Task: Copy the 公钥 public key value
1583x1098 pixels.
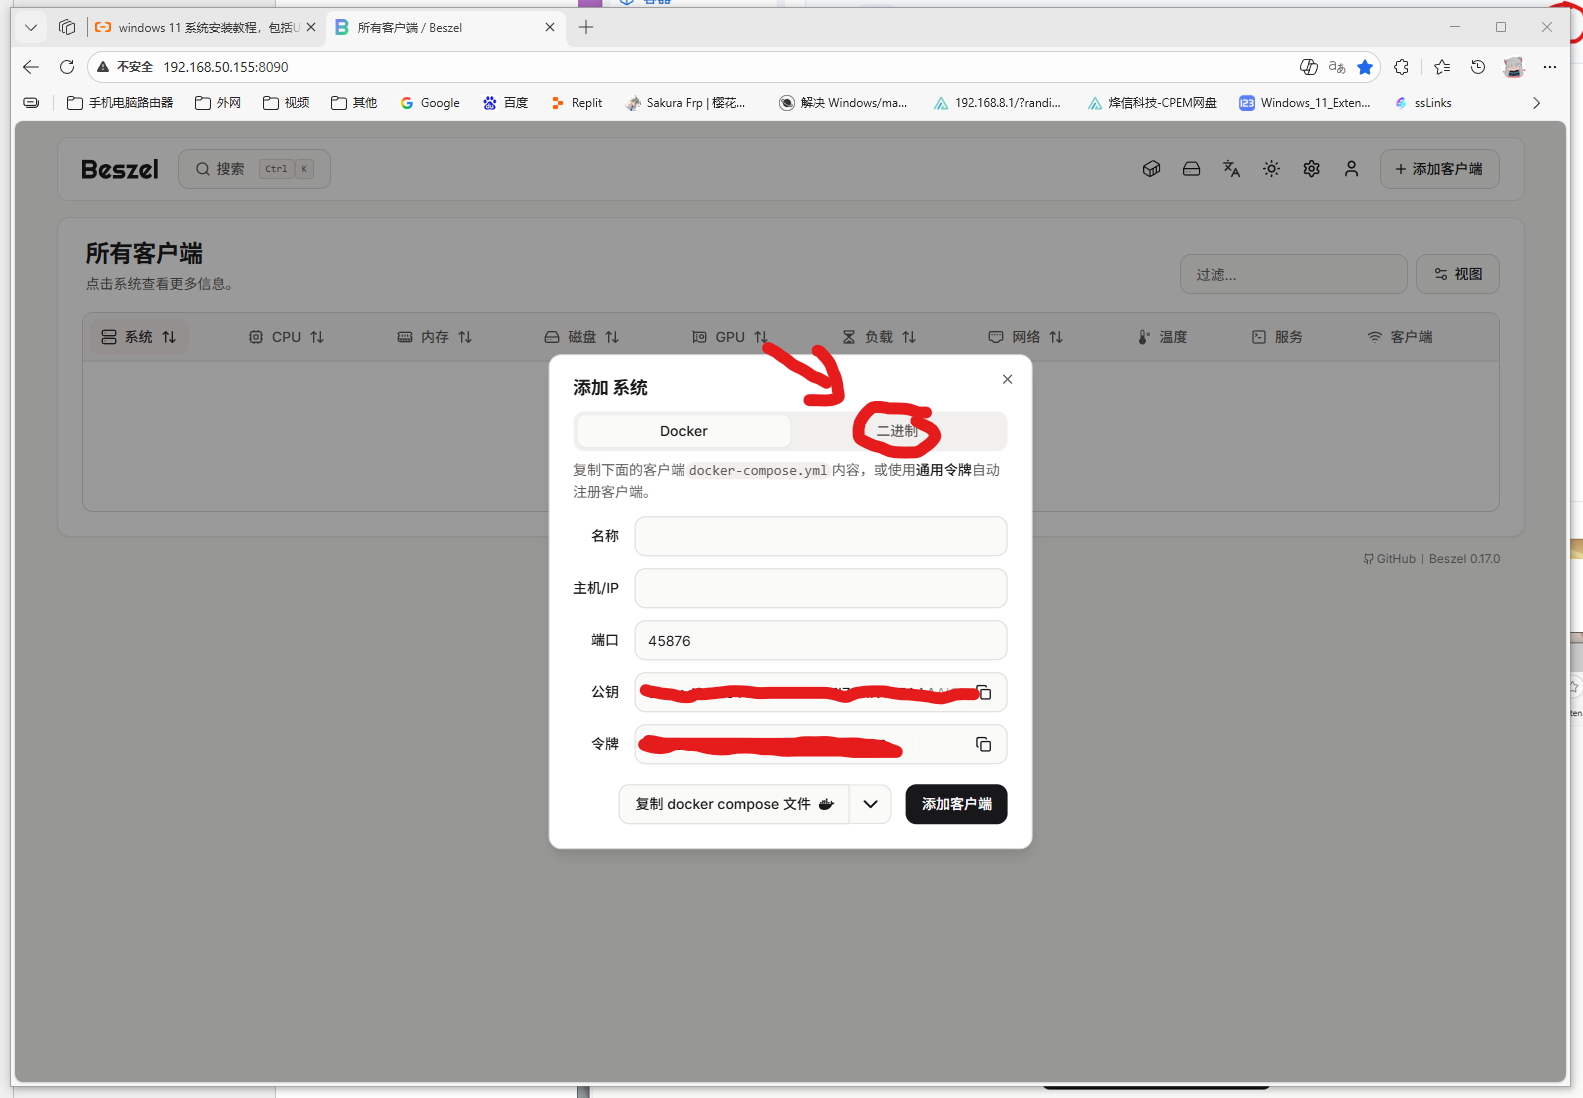Action: pyautogui.click(x=984, y=692)
